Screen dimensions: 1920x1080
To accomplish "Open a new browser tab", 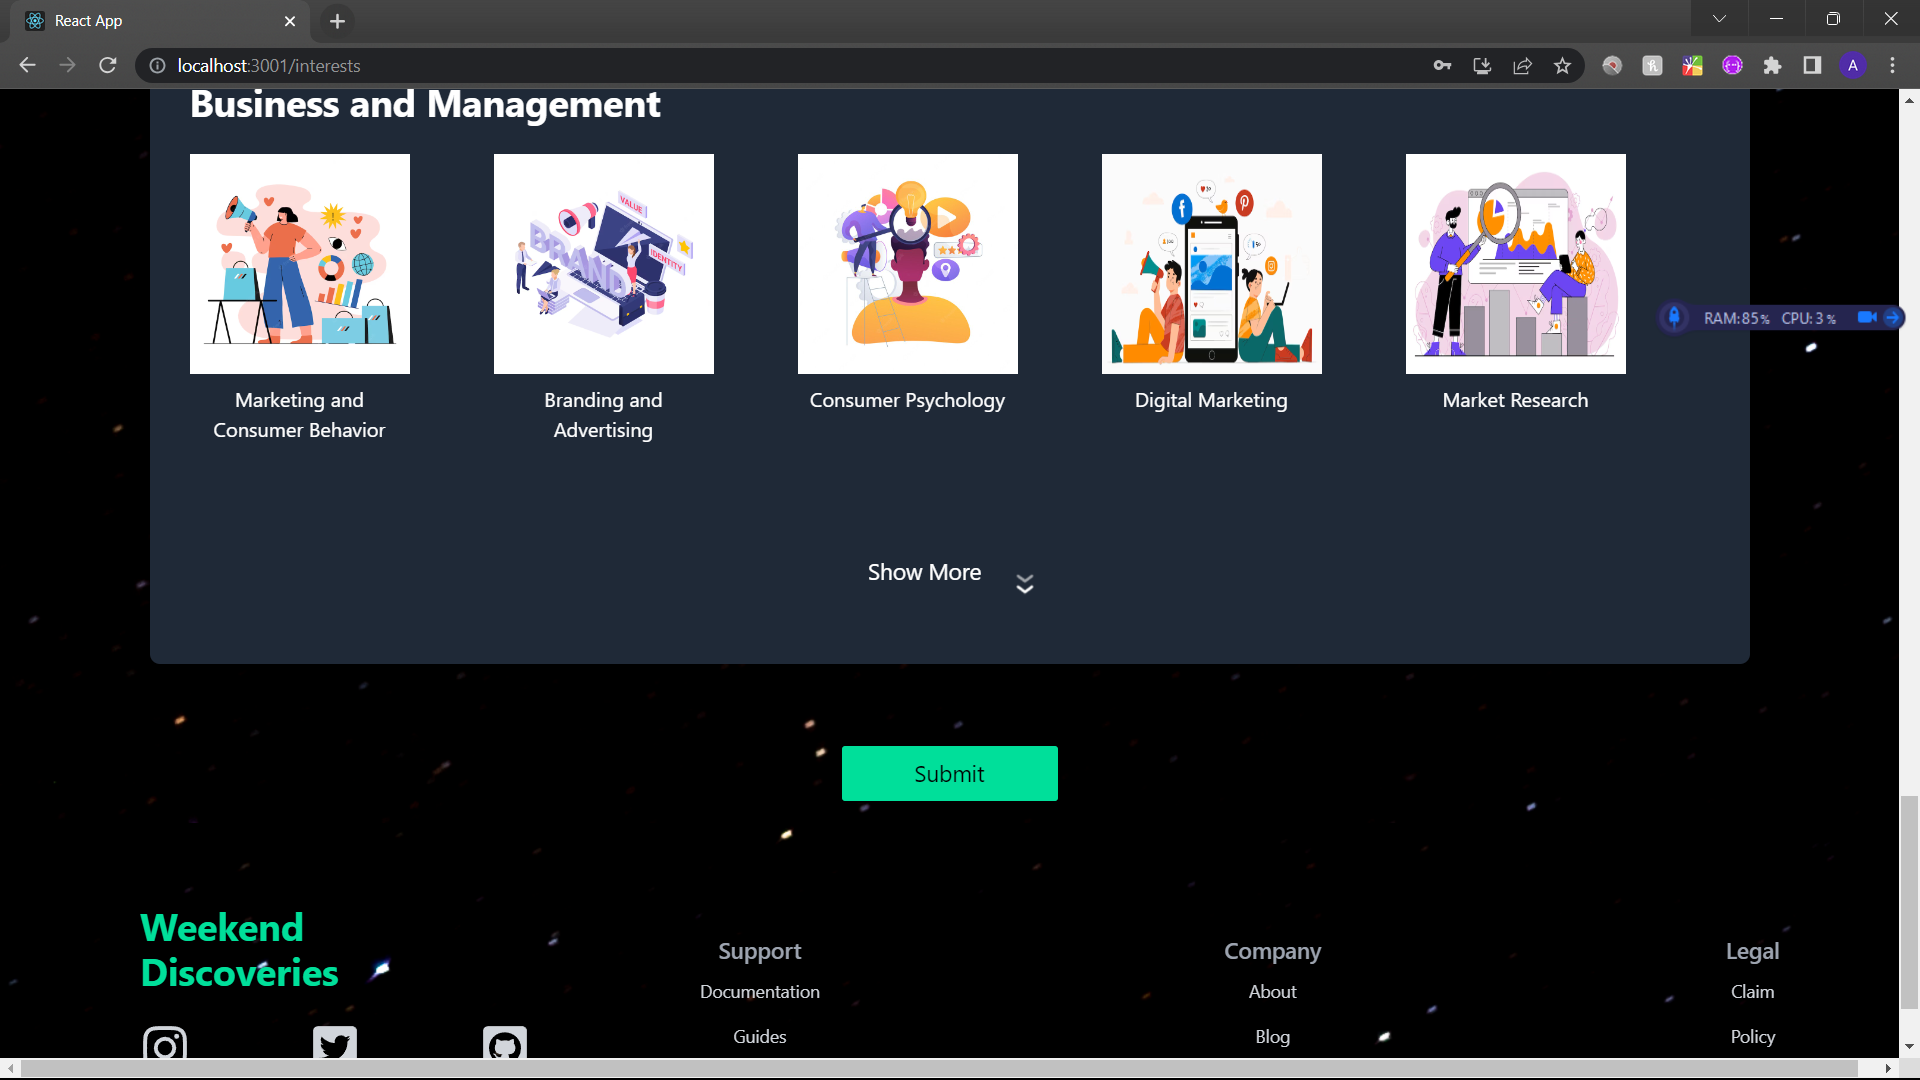I will click(x=337, y=21).
